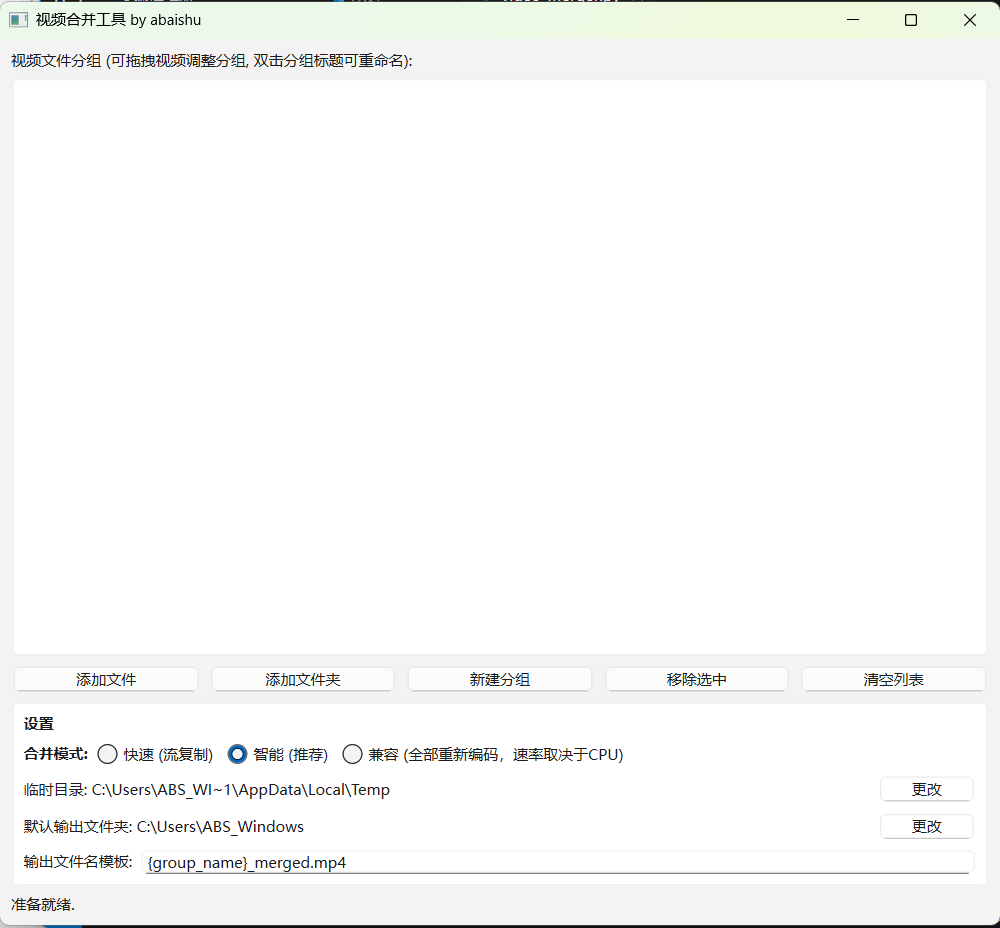
Task: Minimize the 视频合并工具 window
Action: coord(853,20)
